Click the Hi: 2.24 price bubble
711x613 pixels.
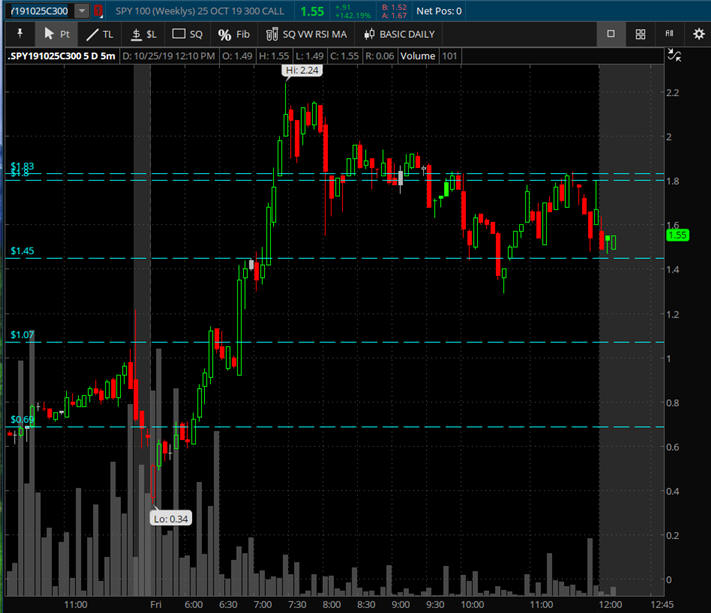302,70
